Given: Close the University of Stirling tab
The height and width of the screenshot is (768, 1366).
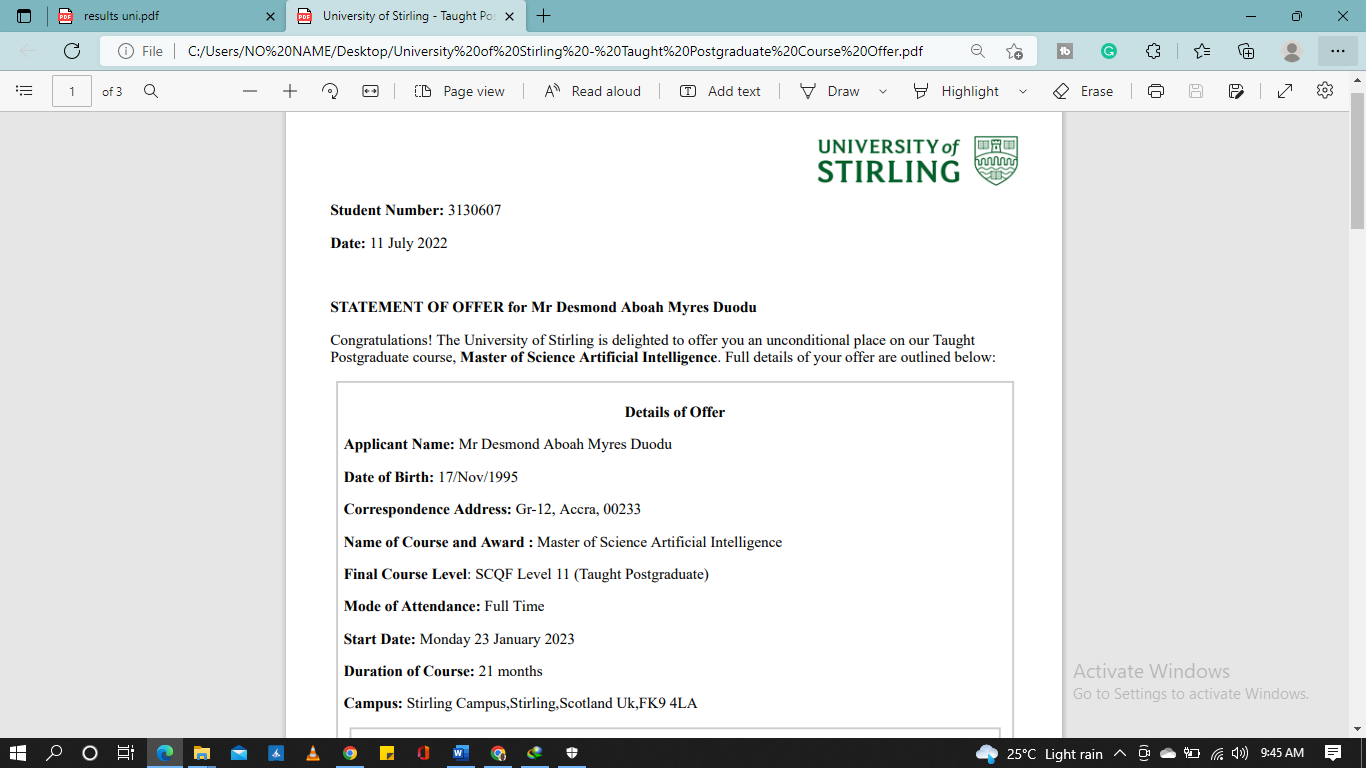Looking at the screenshot, I should click(510, 16).
